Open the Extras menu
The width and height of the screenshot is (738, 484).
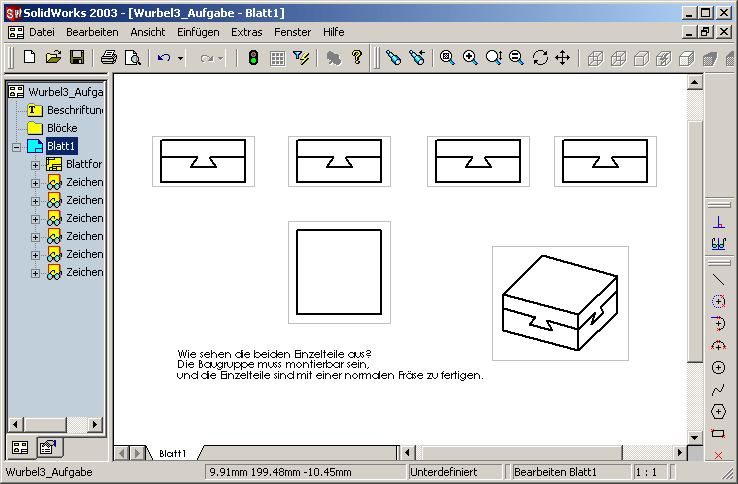(246, 32)
